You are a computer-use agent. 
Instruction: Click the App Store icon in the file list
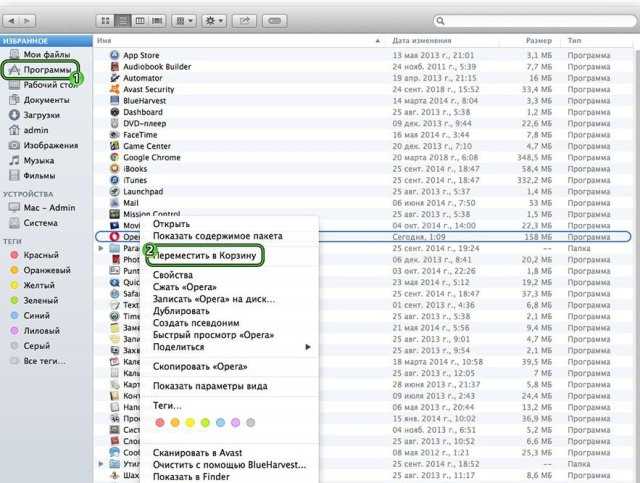click(114, 55)
